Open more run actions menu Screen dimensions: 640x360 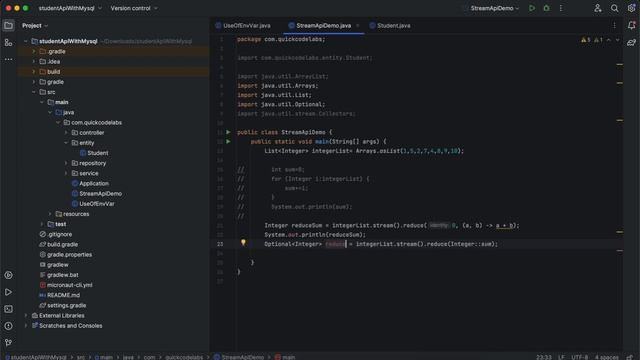561,8
